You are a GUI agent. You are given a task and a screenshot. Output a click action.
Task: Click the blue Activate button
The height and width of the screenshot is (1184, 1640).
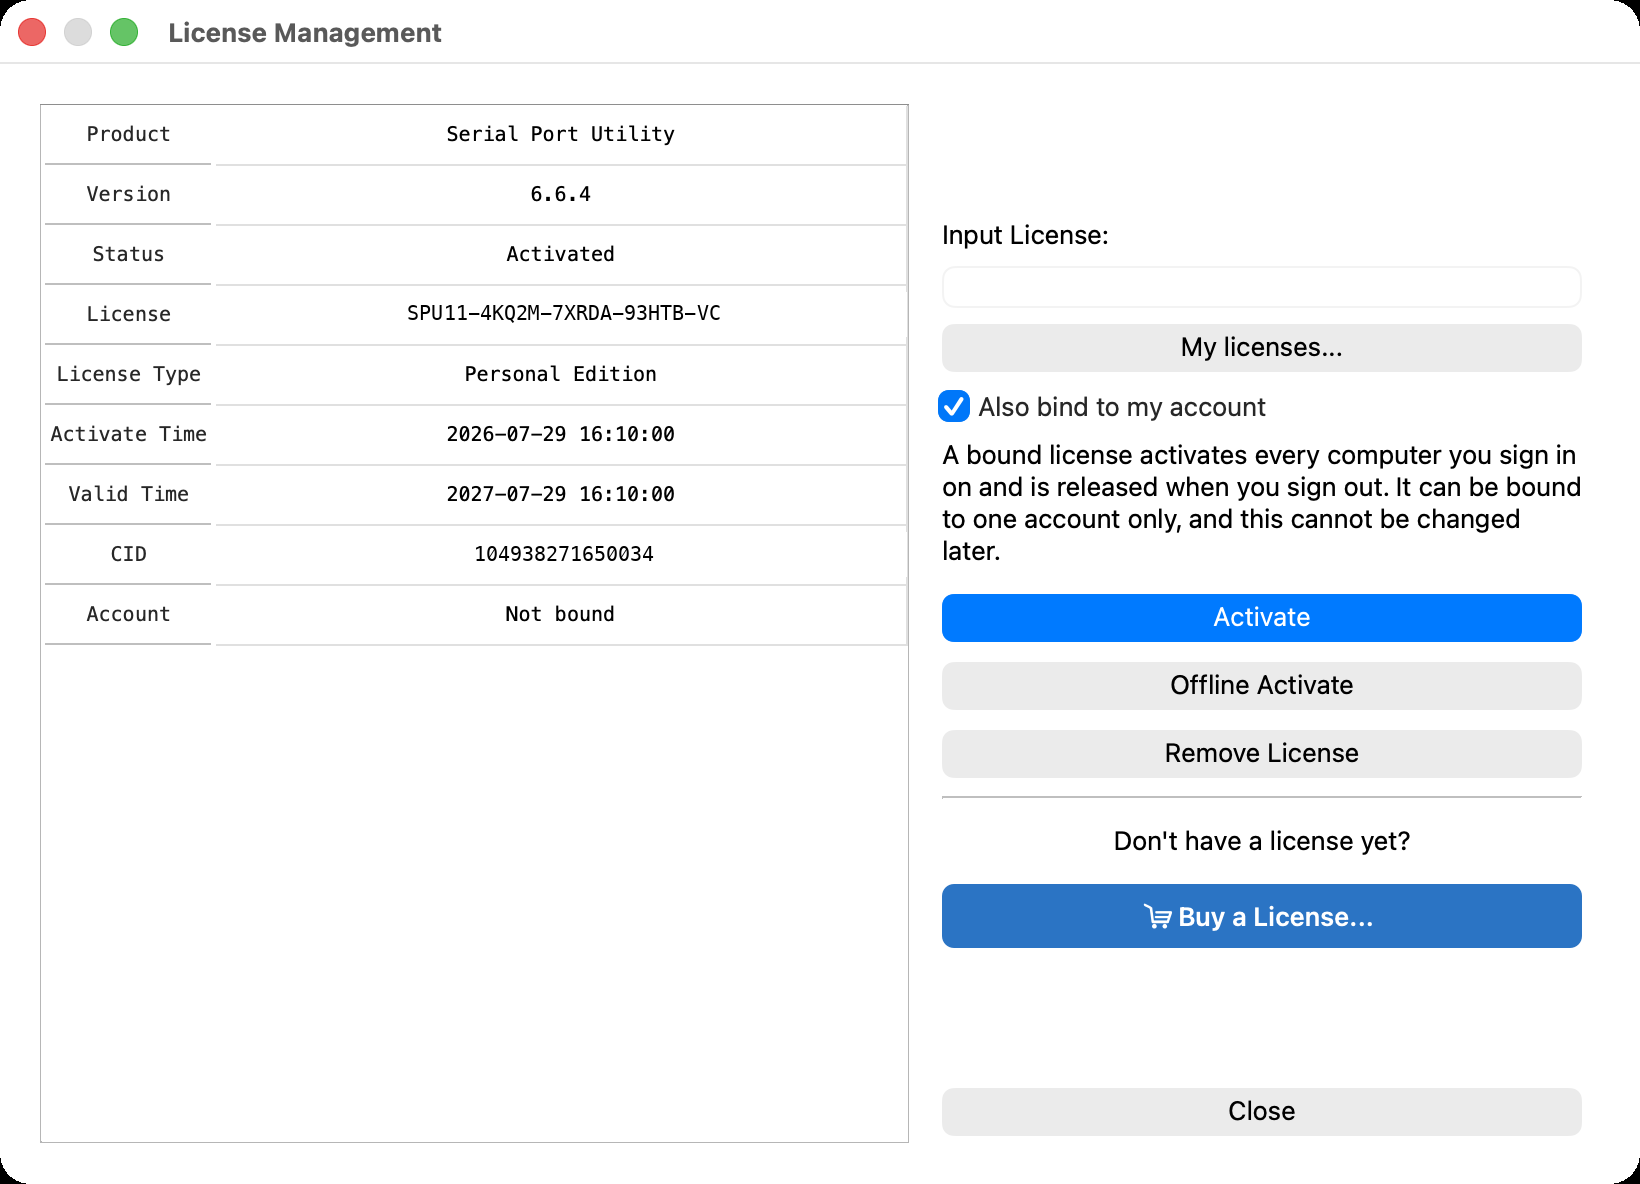(x=1261, y=617)
